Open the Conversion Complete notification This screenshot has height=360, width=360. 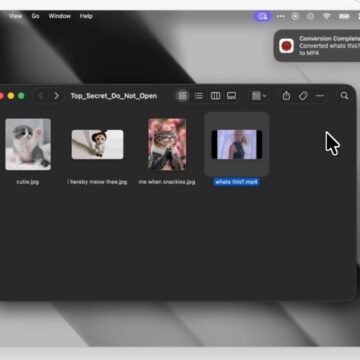[317, 46]
